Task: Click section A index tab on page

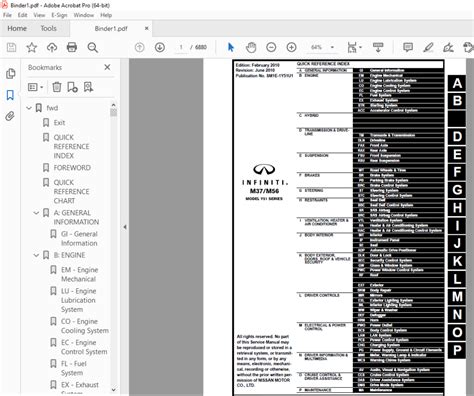Action: 457,83
